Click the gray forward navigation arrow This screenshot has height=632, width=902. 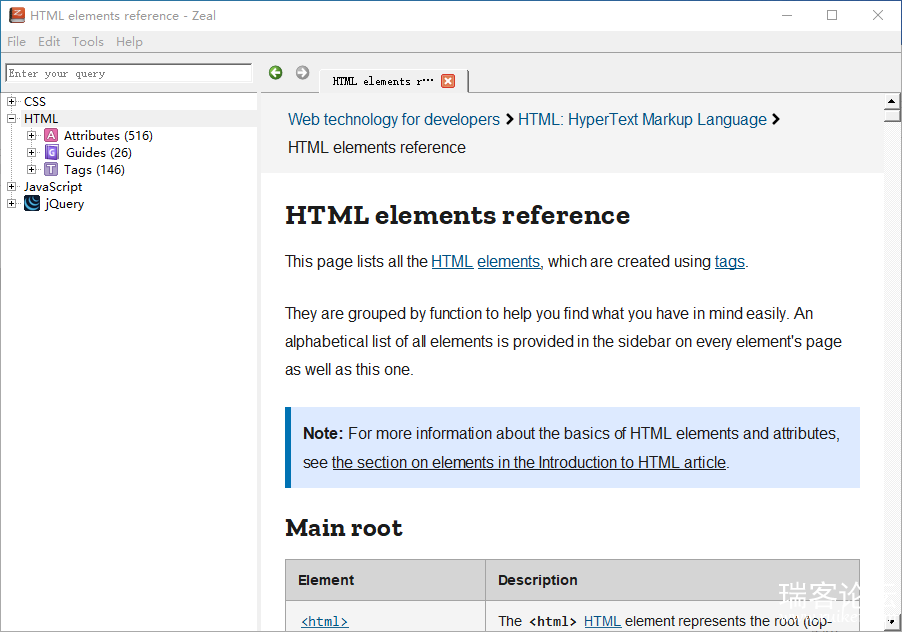point(302,72)
